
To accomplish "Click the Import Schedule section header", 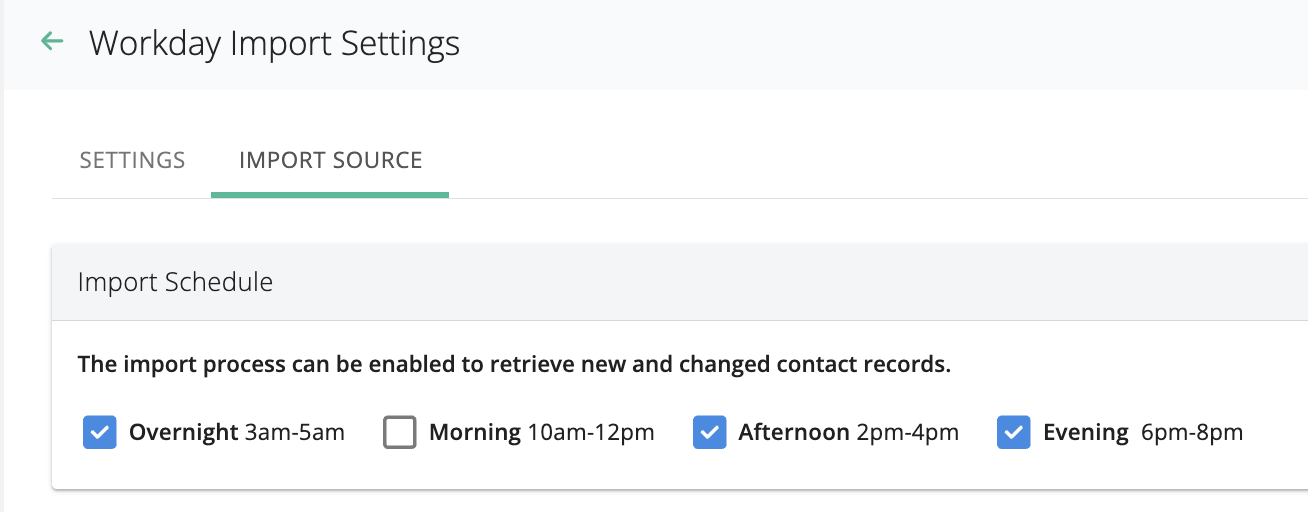I will [175, 282].
